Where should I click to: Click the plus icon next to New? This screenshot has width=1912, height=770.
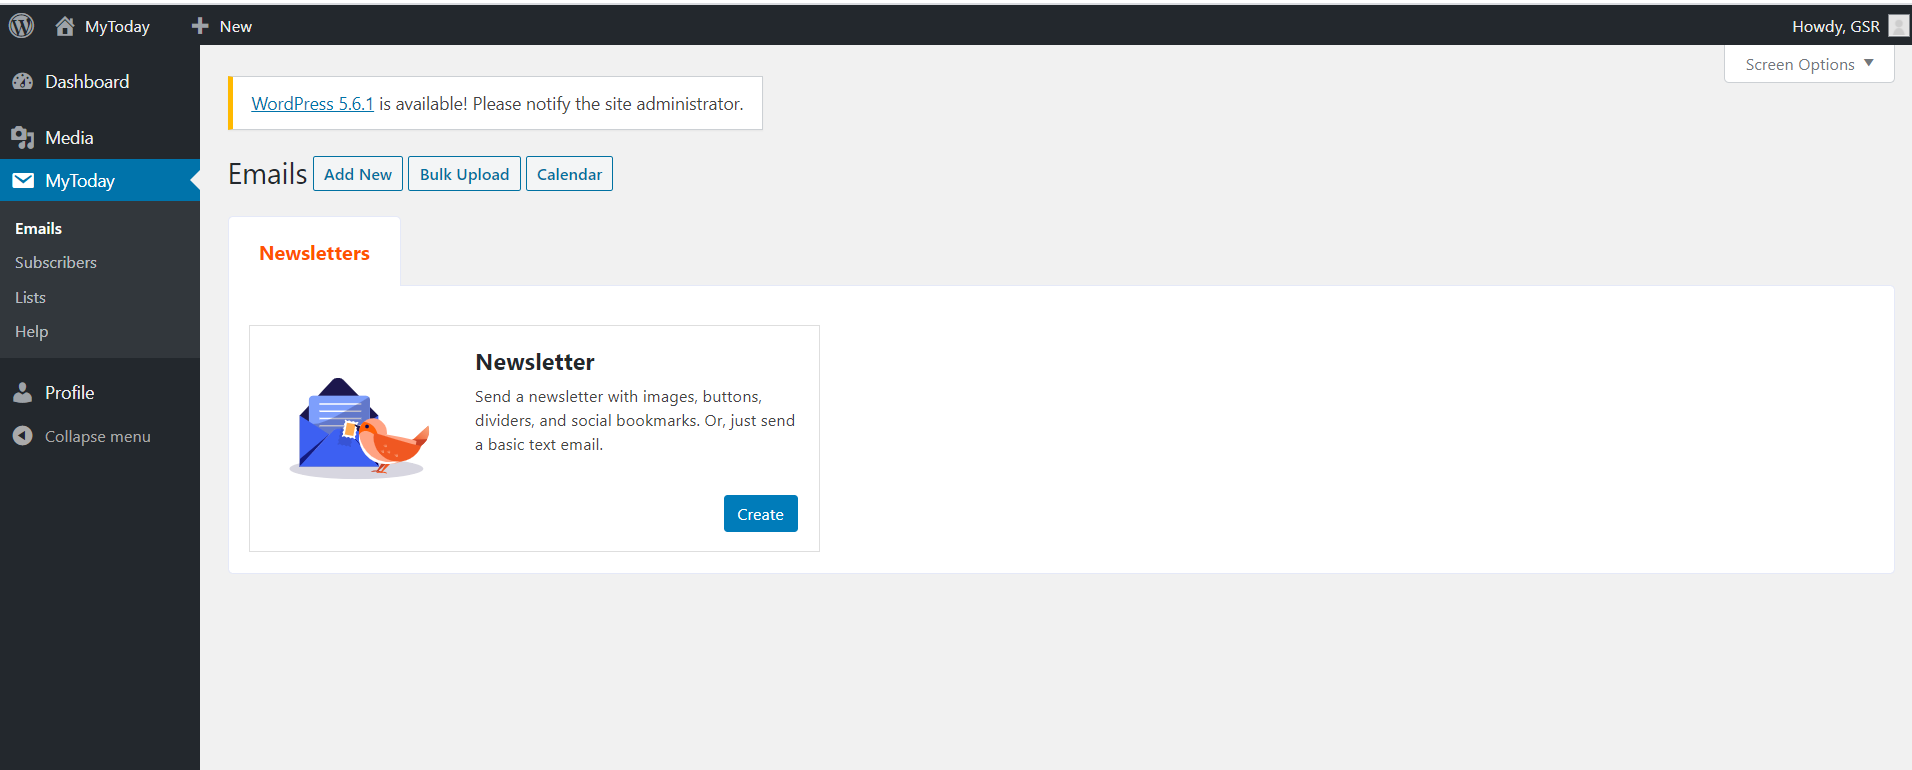pyautogui.click(x=200, y=26)
